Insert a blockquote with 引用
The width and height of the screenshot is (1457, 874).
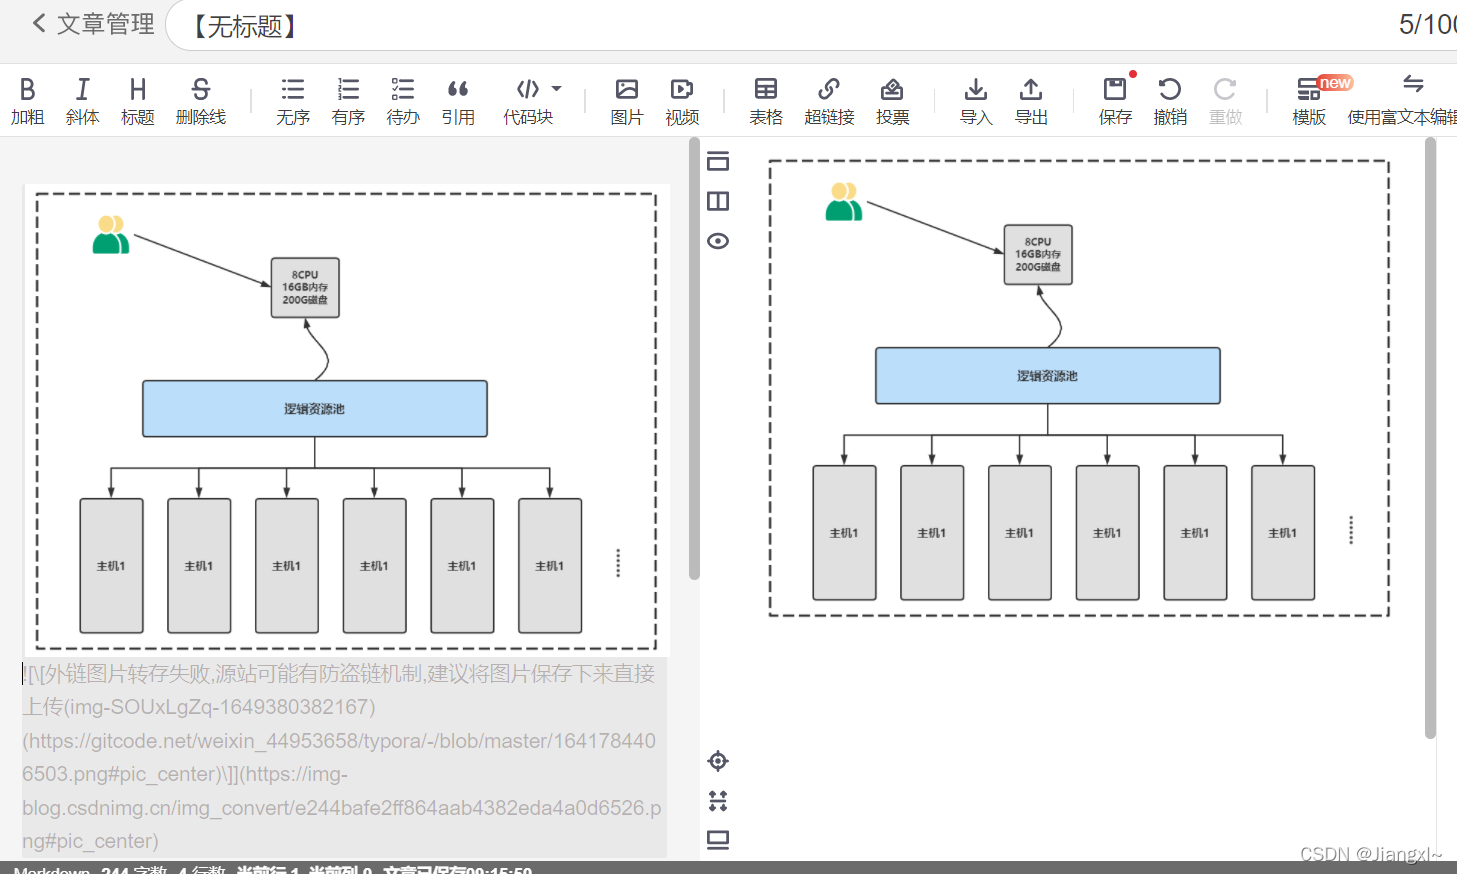point(458,102)
